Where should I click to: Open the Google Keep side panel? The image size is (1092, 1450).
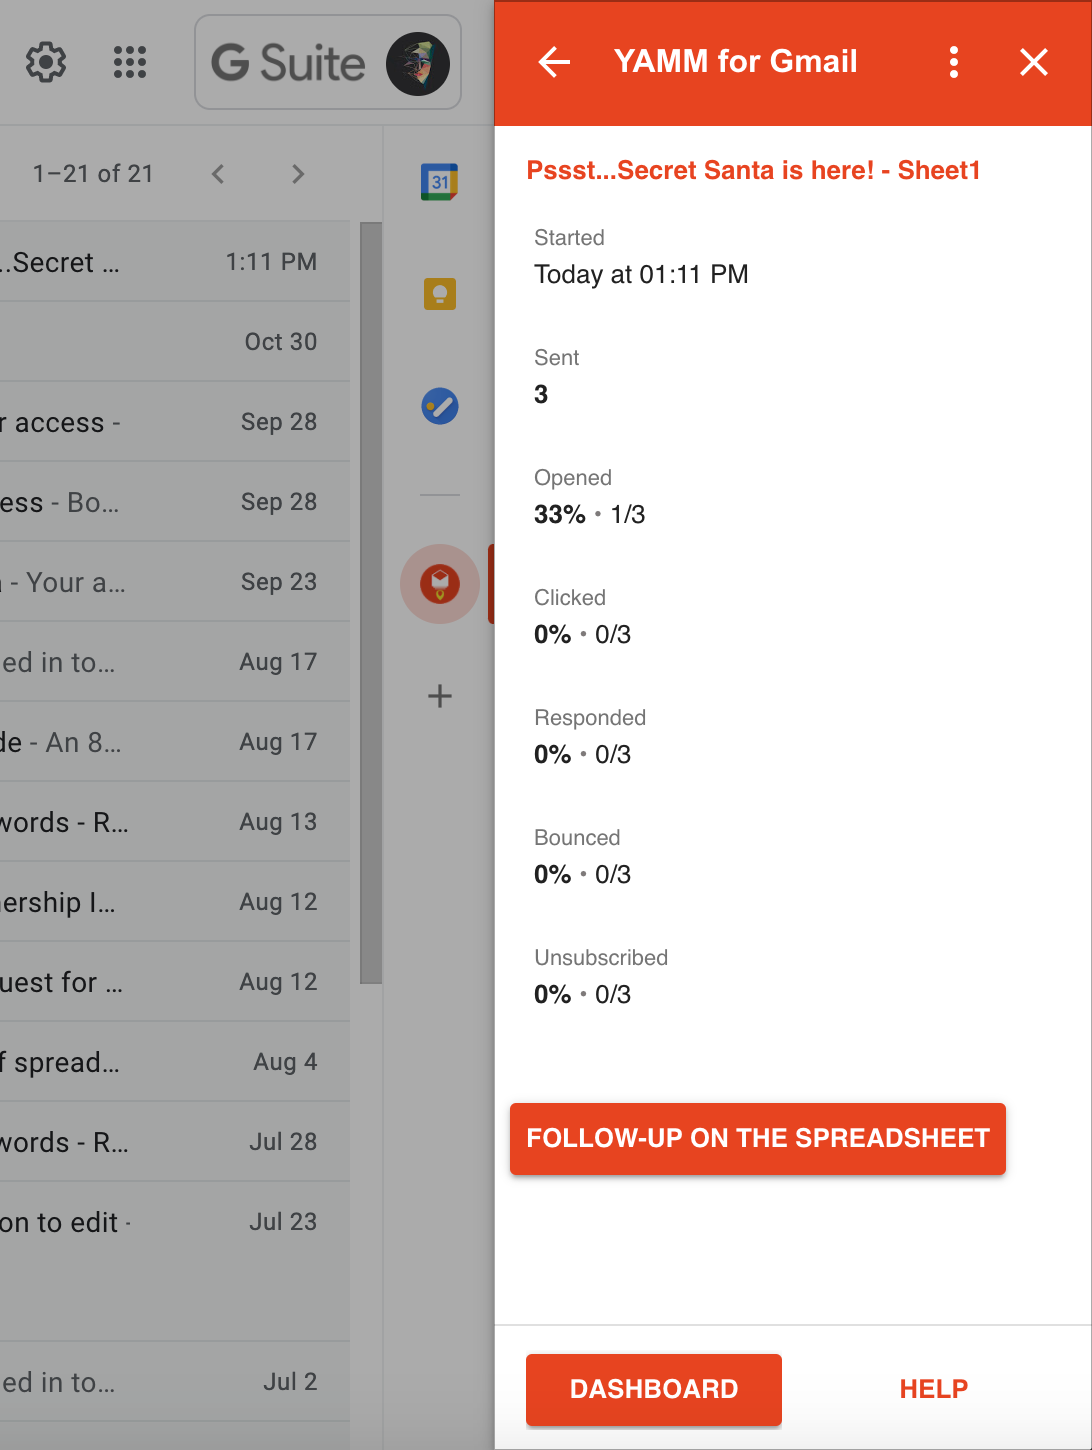coord(440,294)
